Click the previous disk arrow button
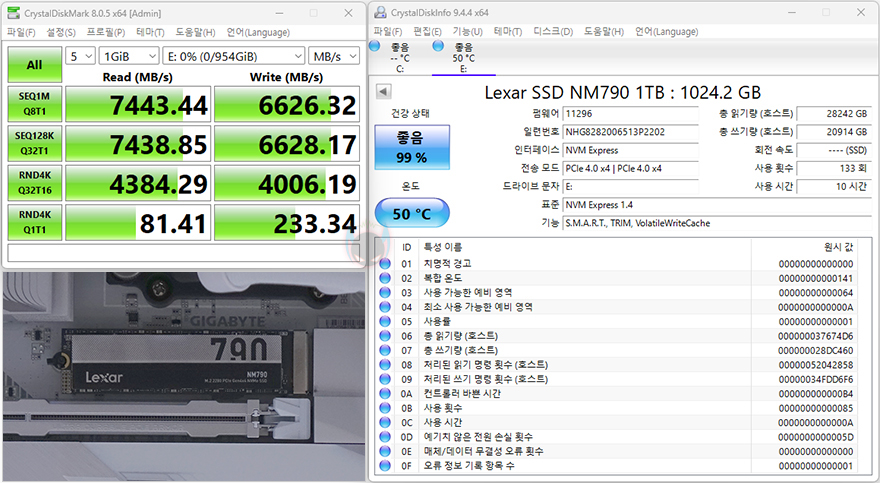Screen dimensions: 880x483 coord(384,91)
